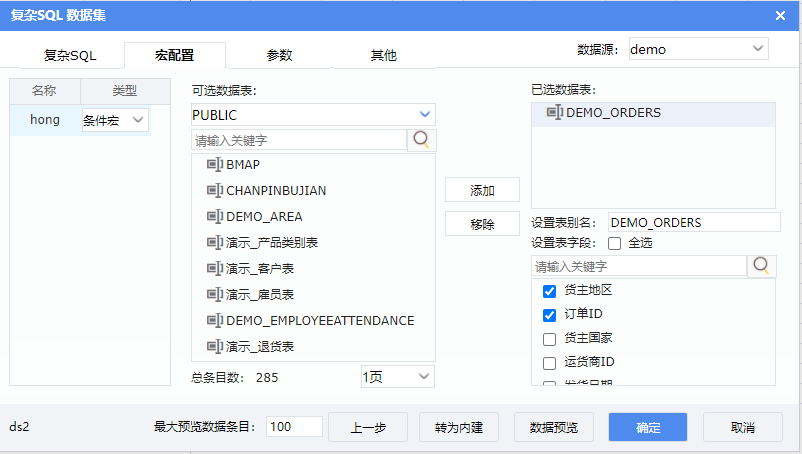Uncheck the 订单ID field checkbox

(x=549, y=315)
